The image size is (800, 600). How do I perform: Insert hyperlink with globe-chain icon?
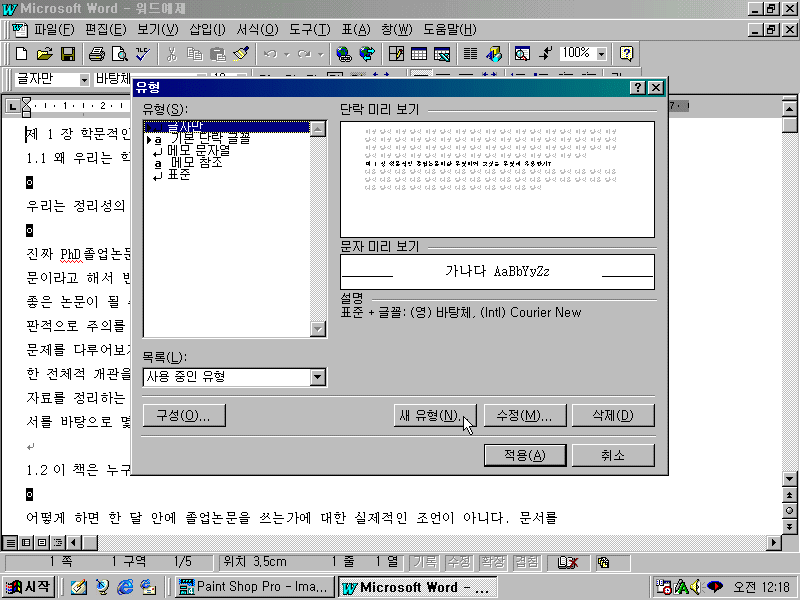344,54
